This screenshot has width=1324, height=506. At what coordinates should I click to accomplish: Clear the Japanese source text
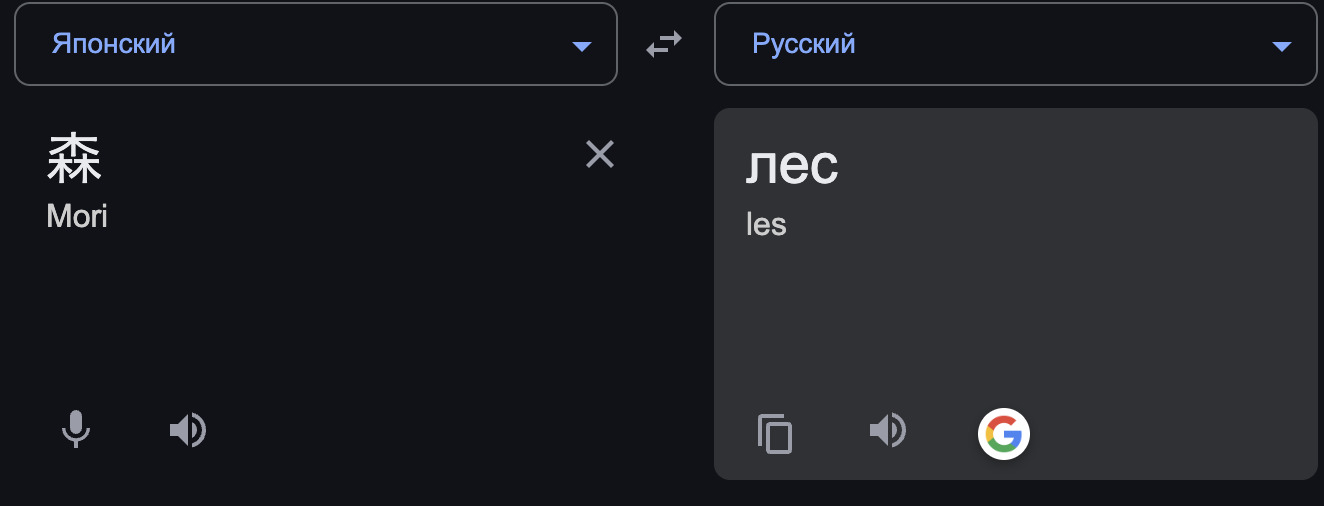tap(600, 154)
